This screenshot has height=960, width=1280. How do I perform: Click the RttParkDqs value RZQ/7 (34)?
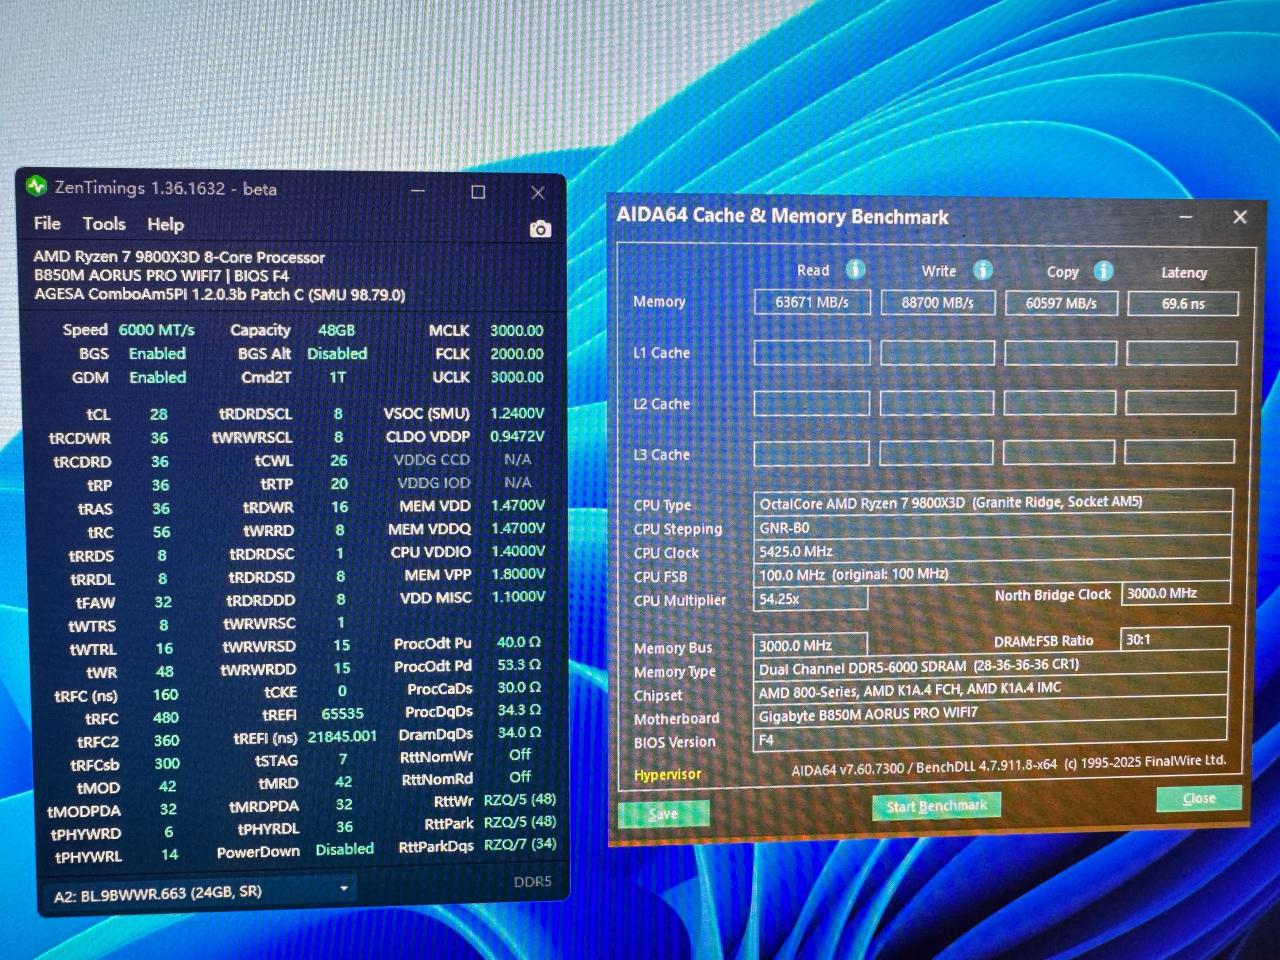(520, 844)
